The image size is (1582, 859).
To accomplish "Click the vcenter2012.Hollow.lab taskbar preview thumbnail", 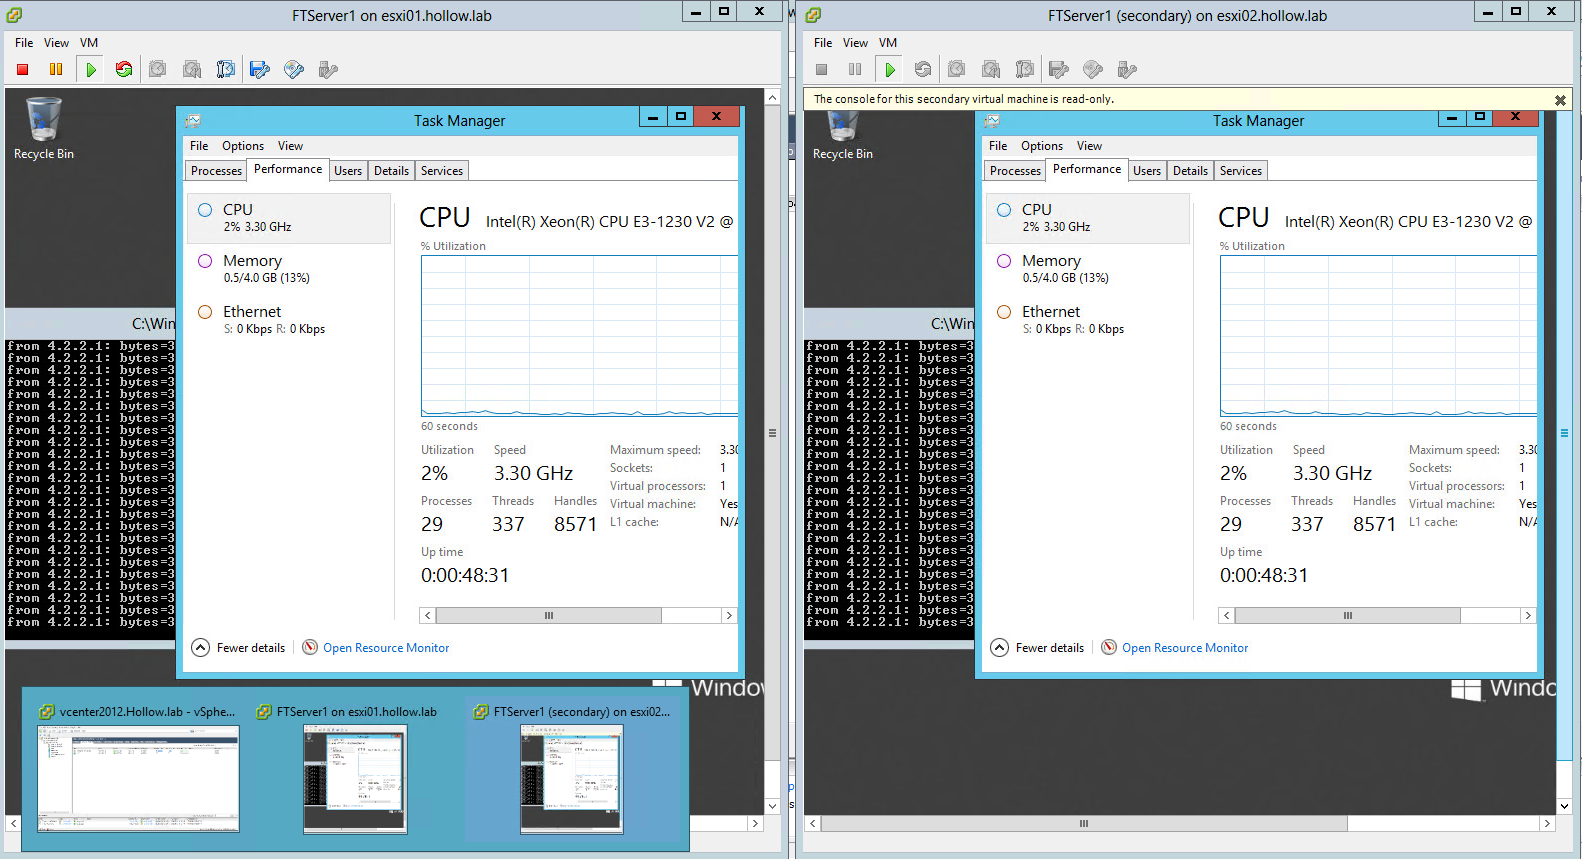I will (x=138, y=778).
